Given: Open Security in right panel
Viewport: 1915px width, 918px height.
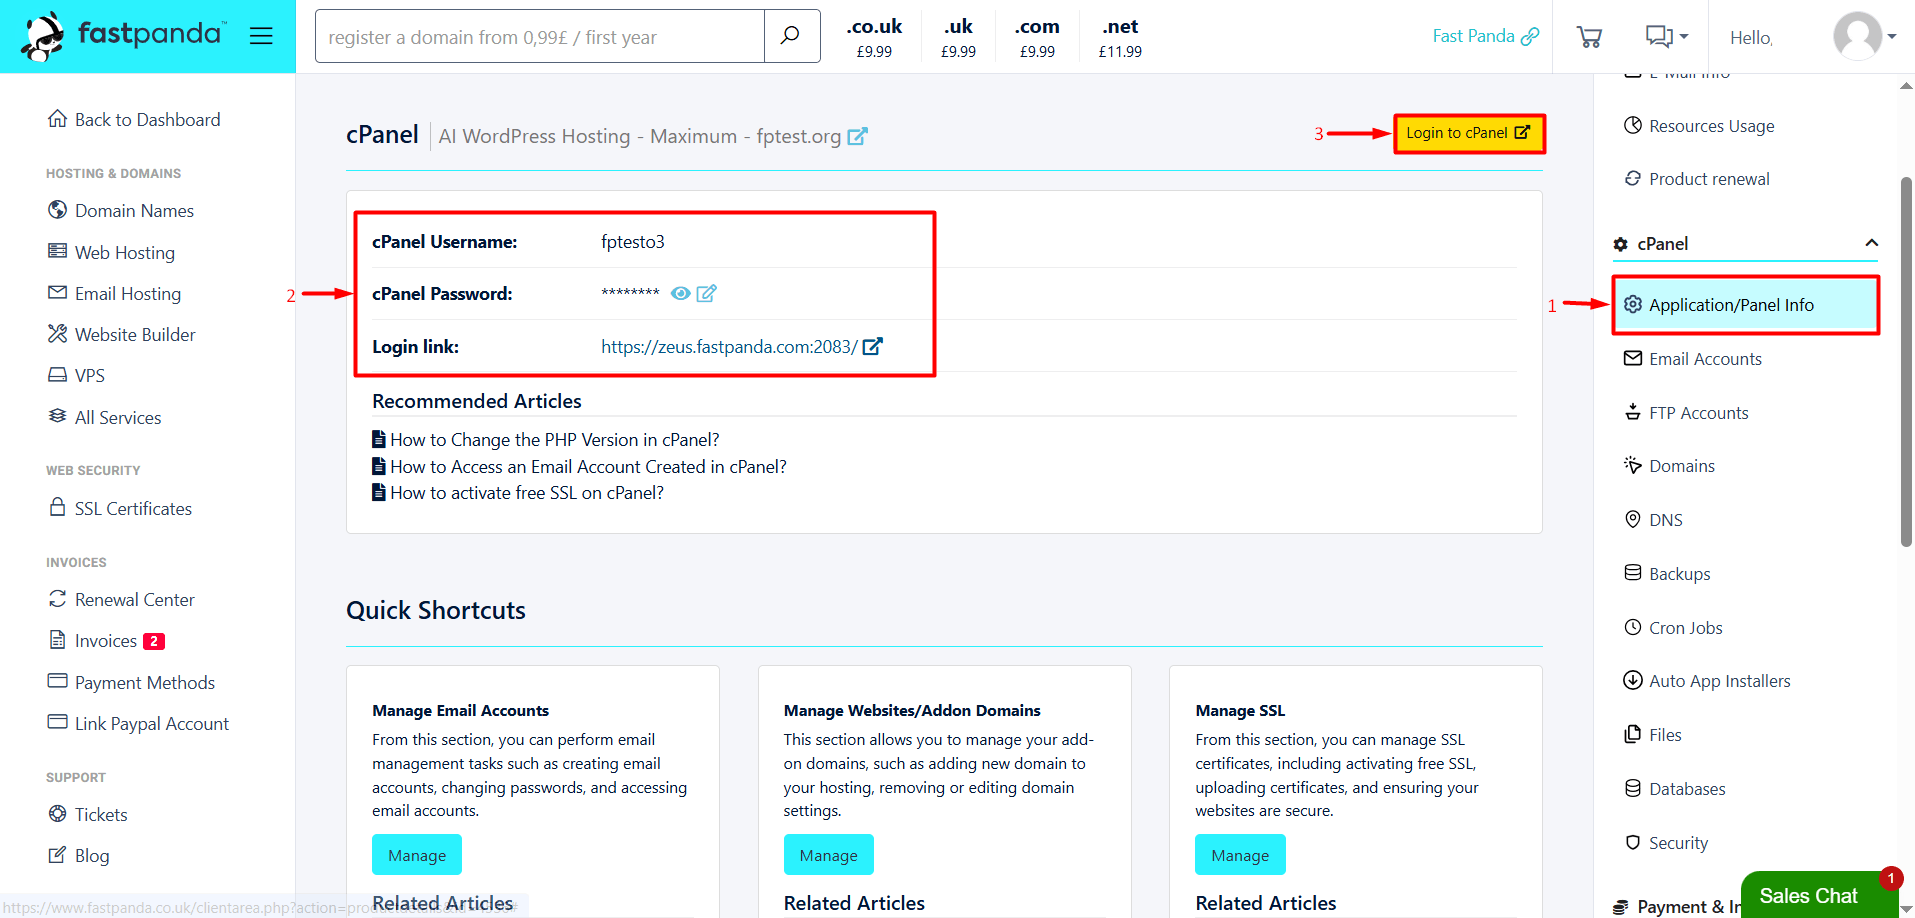Looking at the screenshot, I should tap(1666, 842).
